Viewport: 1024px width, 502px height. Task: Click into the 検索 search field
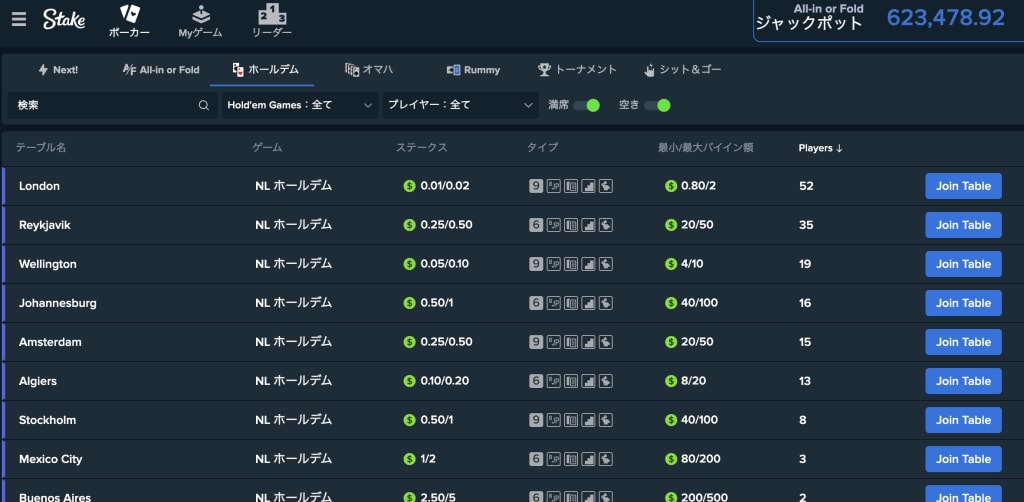(112, 105)
